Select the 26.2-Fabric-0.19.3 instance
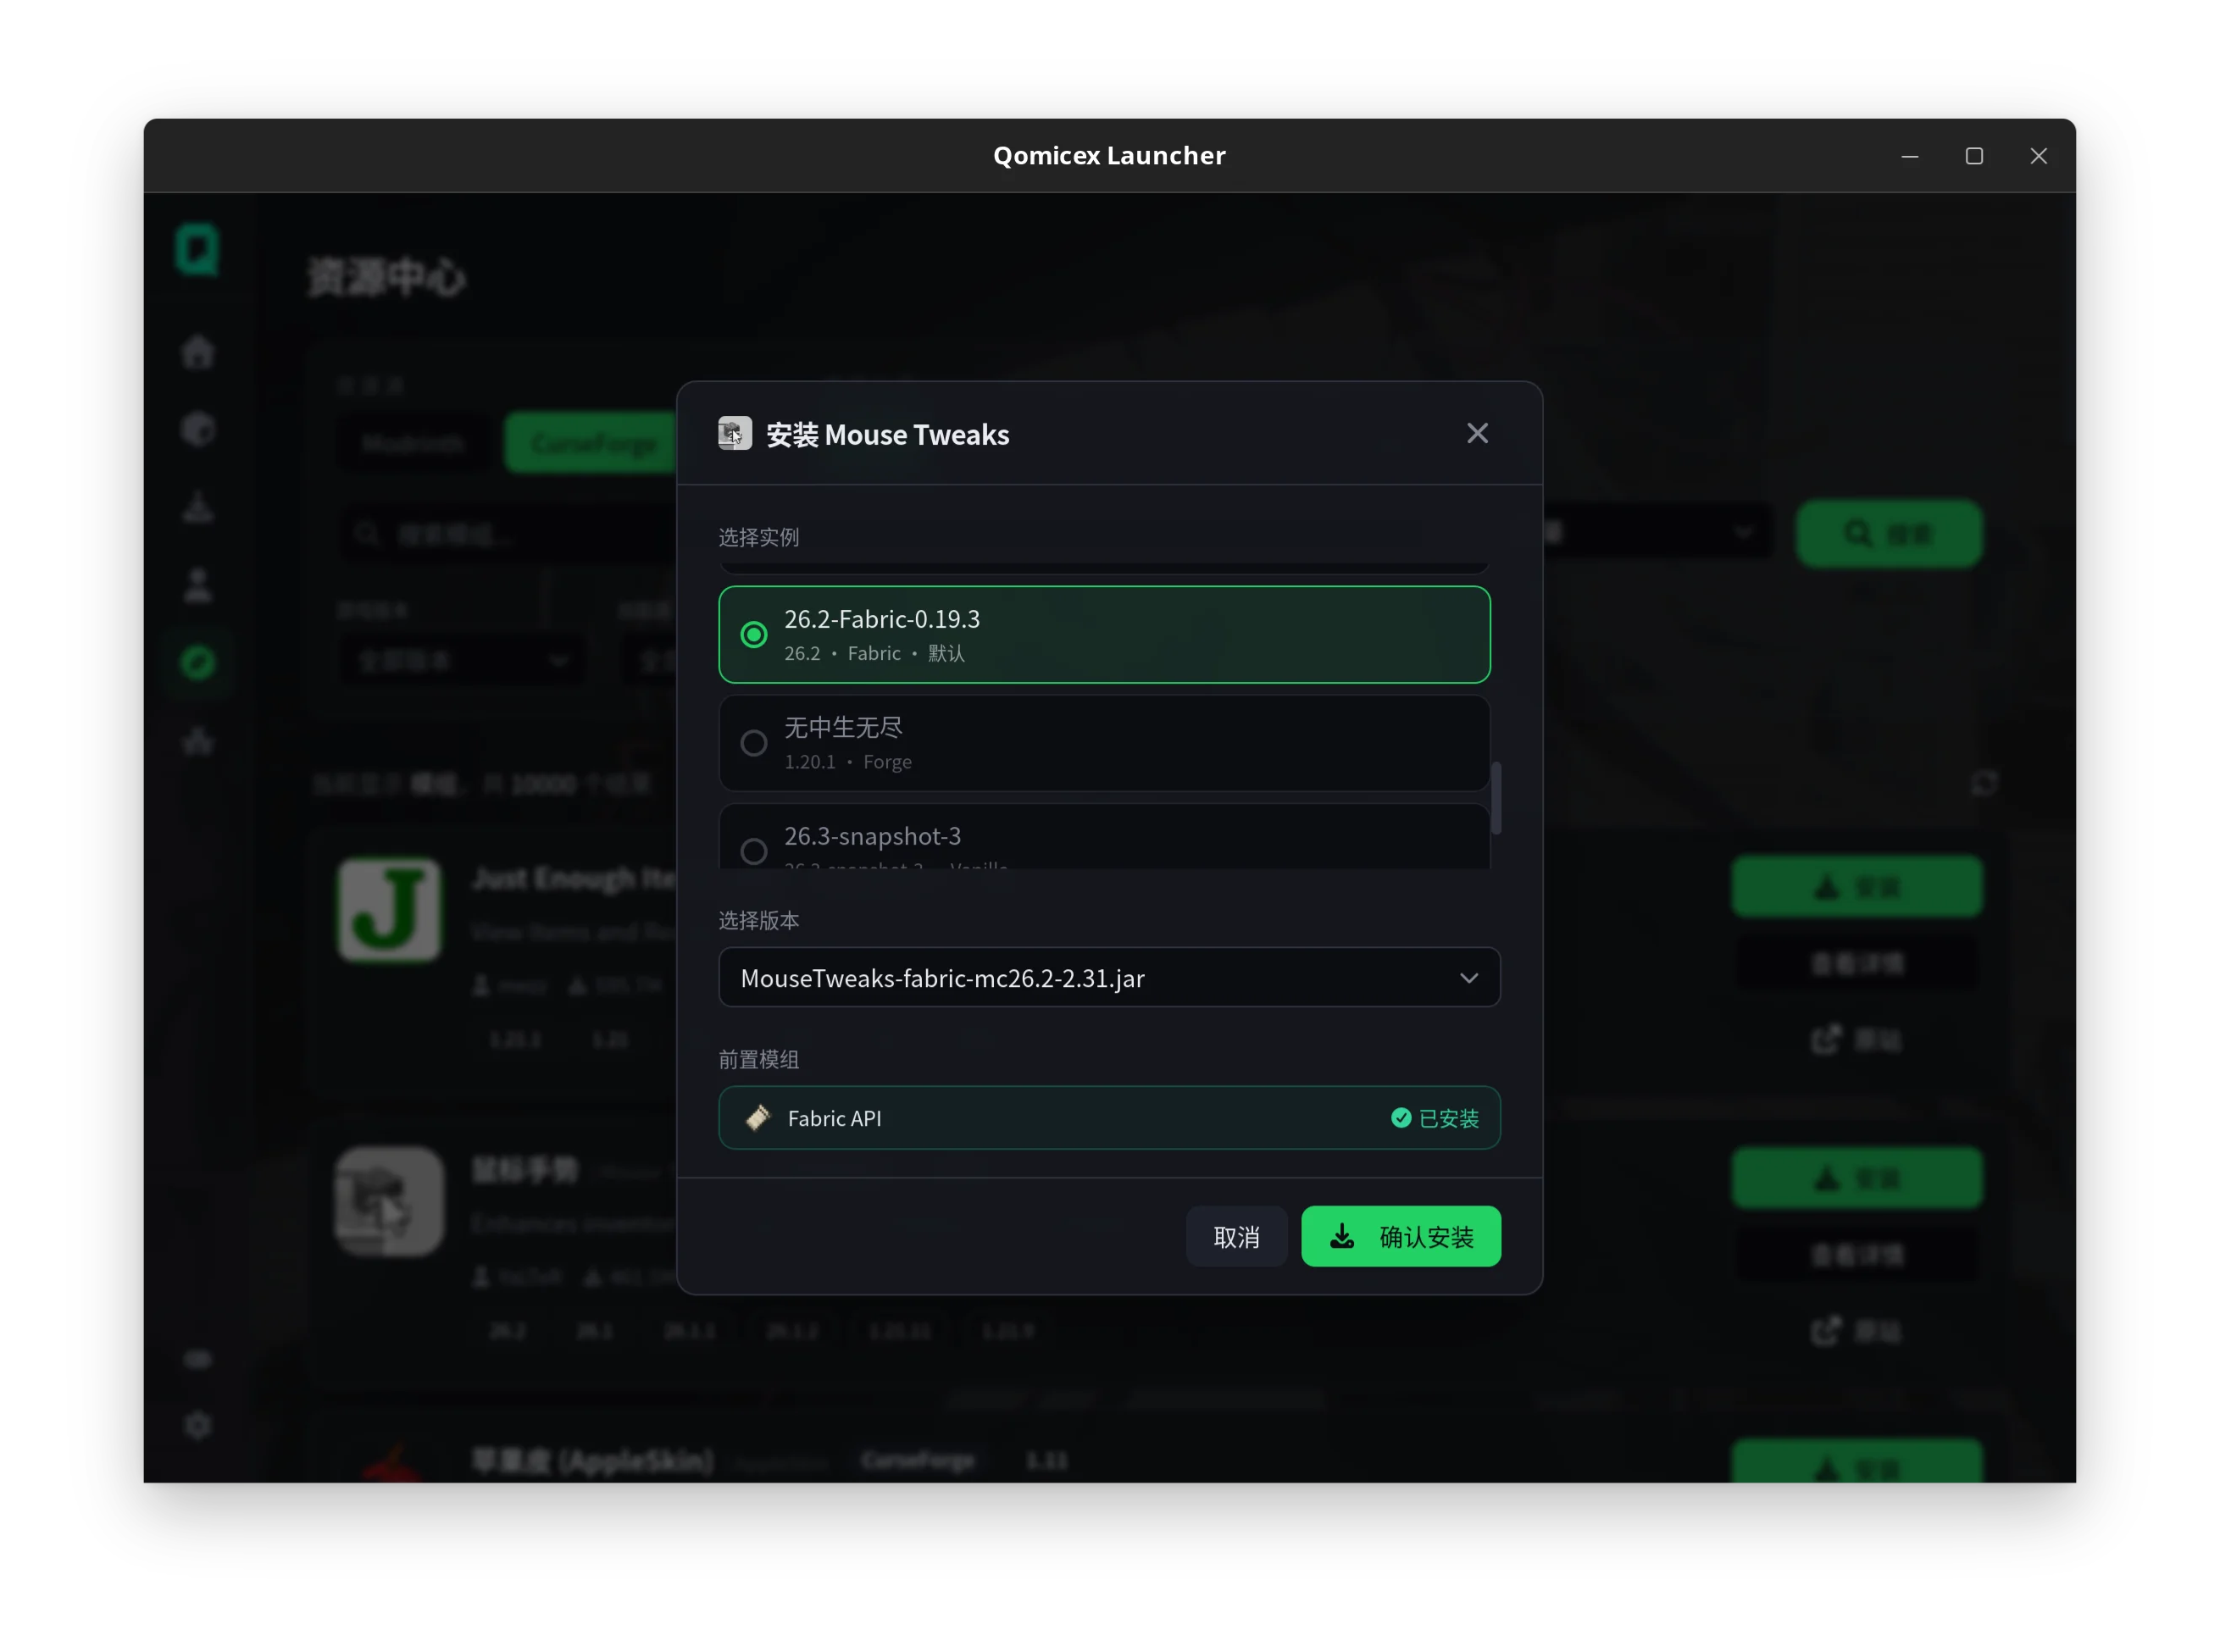 [x=1104, y=634]
